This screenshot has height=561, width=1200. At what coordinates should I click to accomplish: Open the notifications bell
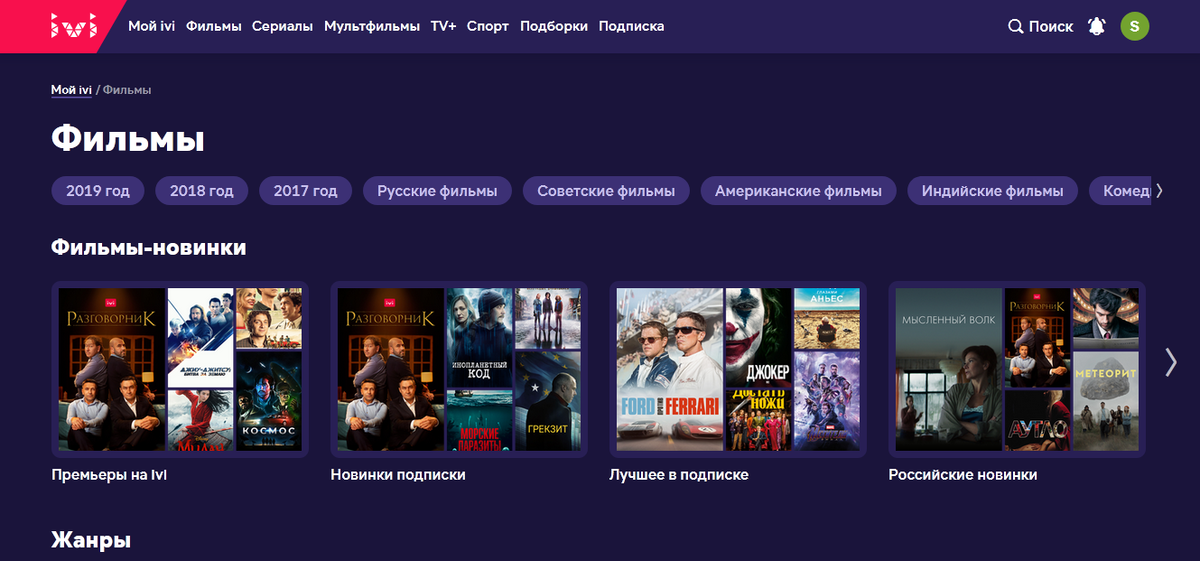[x=1097, y=26]
